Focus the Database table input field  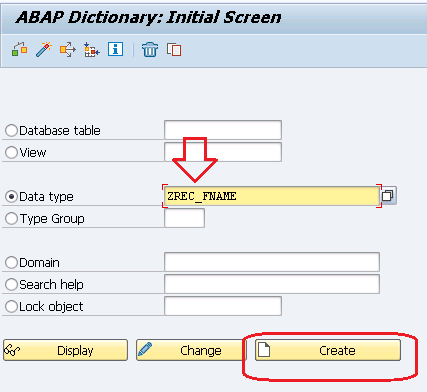pyautogui.click(x=223, y=130)
